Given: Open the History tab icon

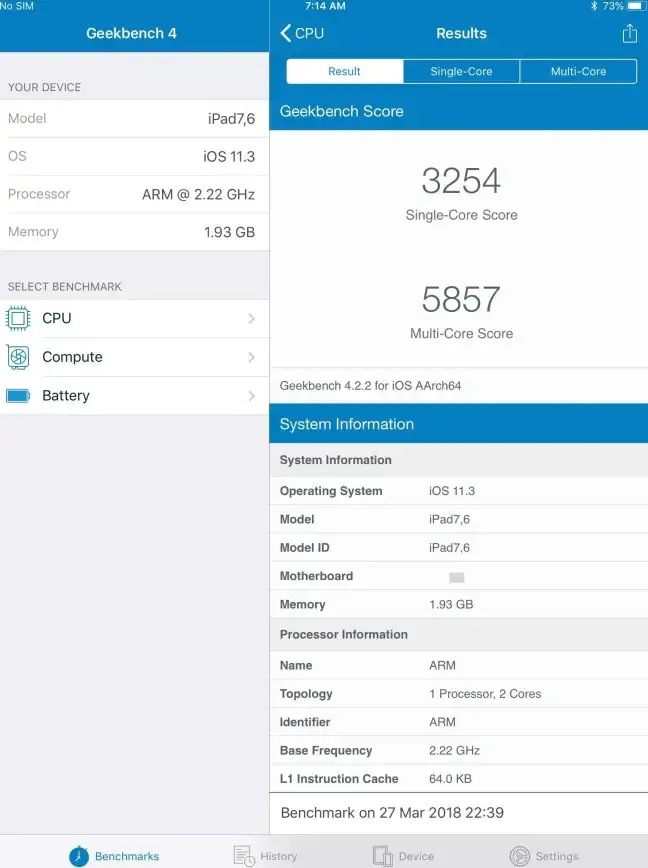Looking at the screenshot, I should (x=243, y=856).
